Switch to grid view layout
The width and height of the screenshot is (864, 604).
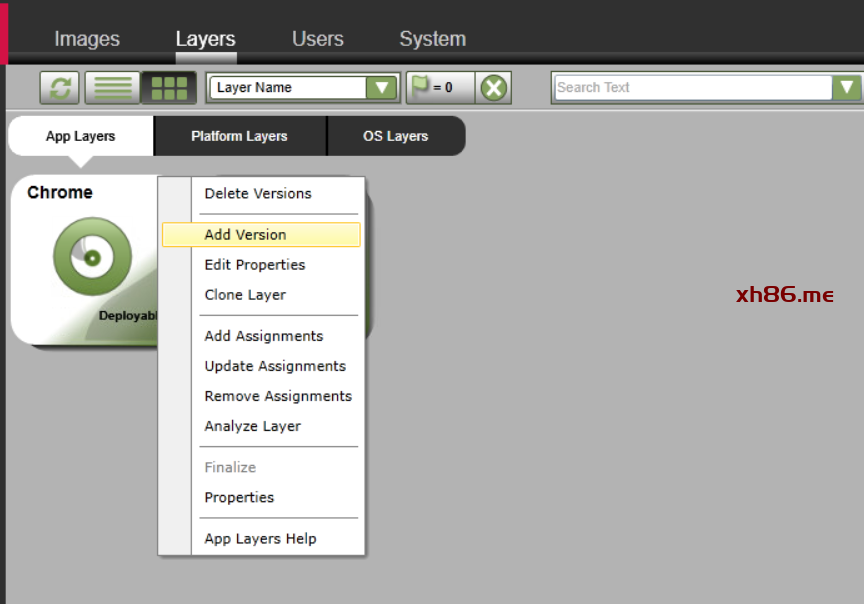pyautogui.click(x=168, y=88)
